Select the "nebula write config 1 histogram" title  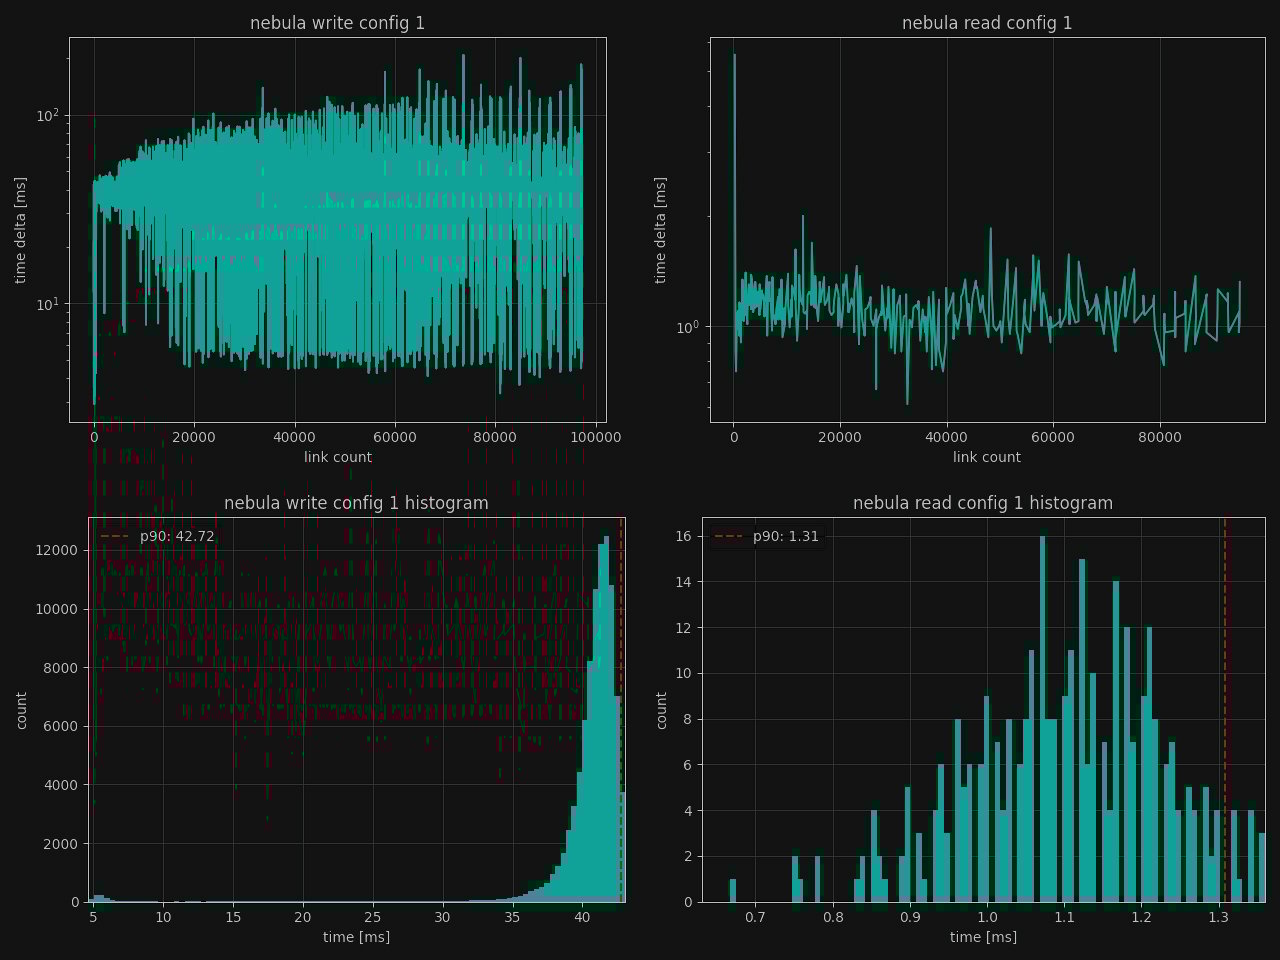coord(356,503)
